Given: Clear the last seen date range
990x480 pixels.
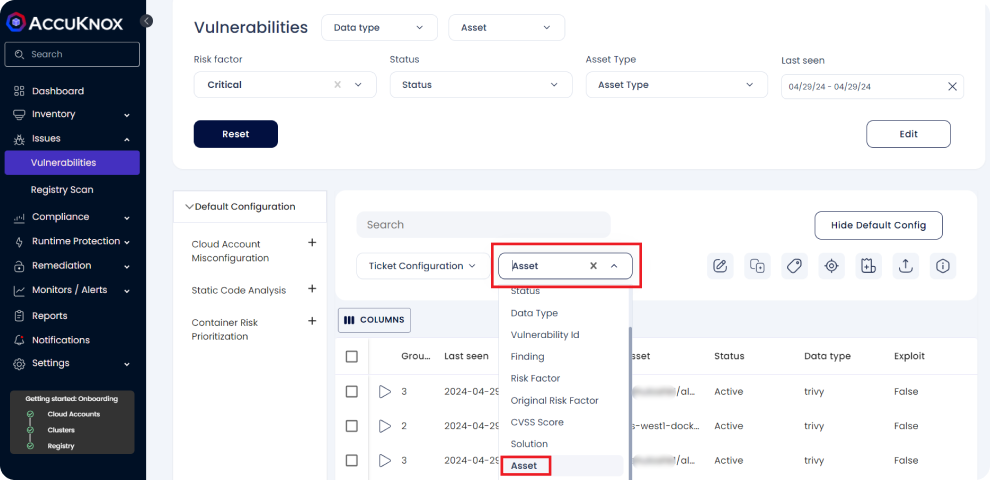Looking at the screenshot, I should 952,86.
